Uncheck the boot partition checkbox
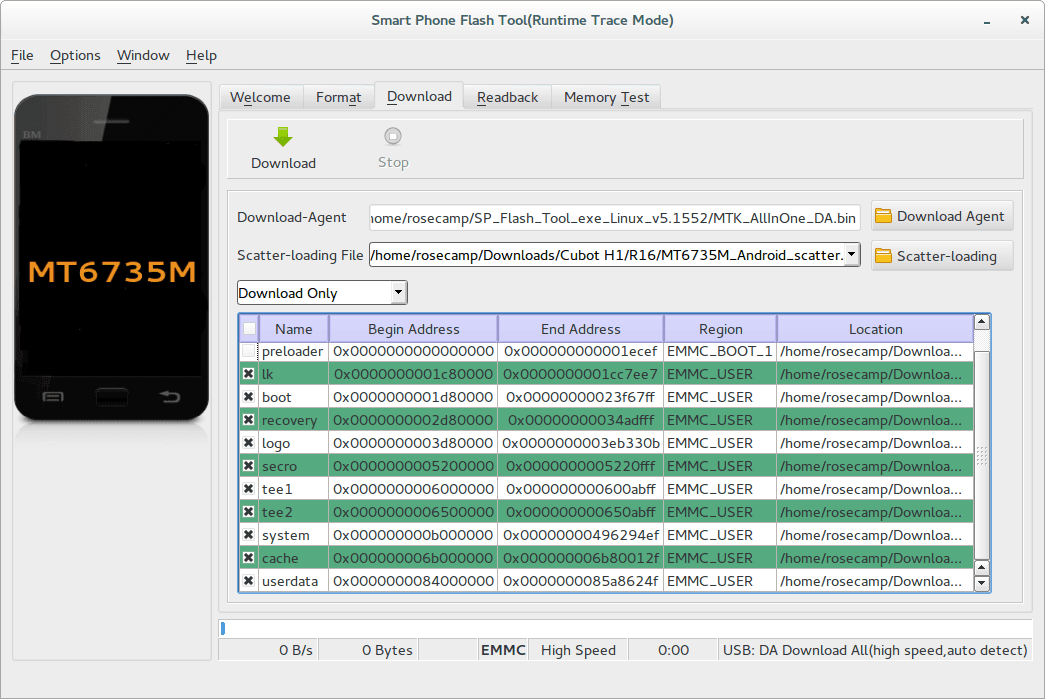This screenshot has height=699, width=1045. pos(249,397)
